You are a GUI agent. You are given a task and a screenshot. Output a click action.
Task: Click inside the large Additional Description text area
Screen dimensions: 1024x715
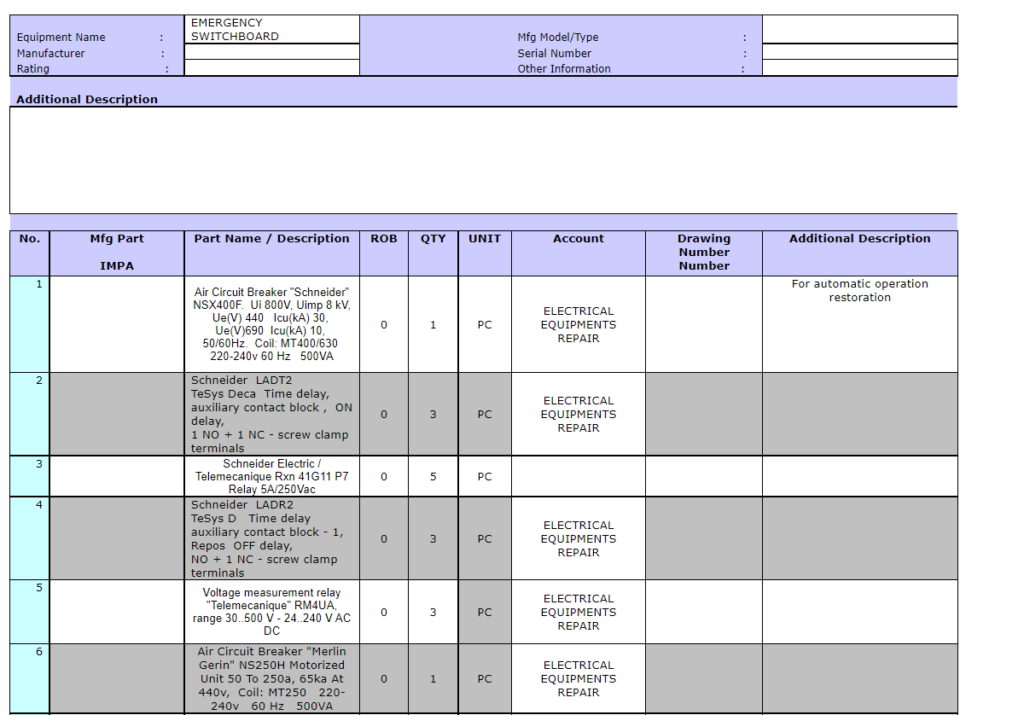point(483,160)
